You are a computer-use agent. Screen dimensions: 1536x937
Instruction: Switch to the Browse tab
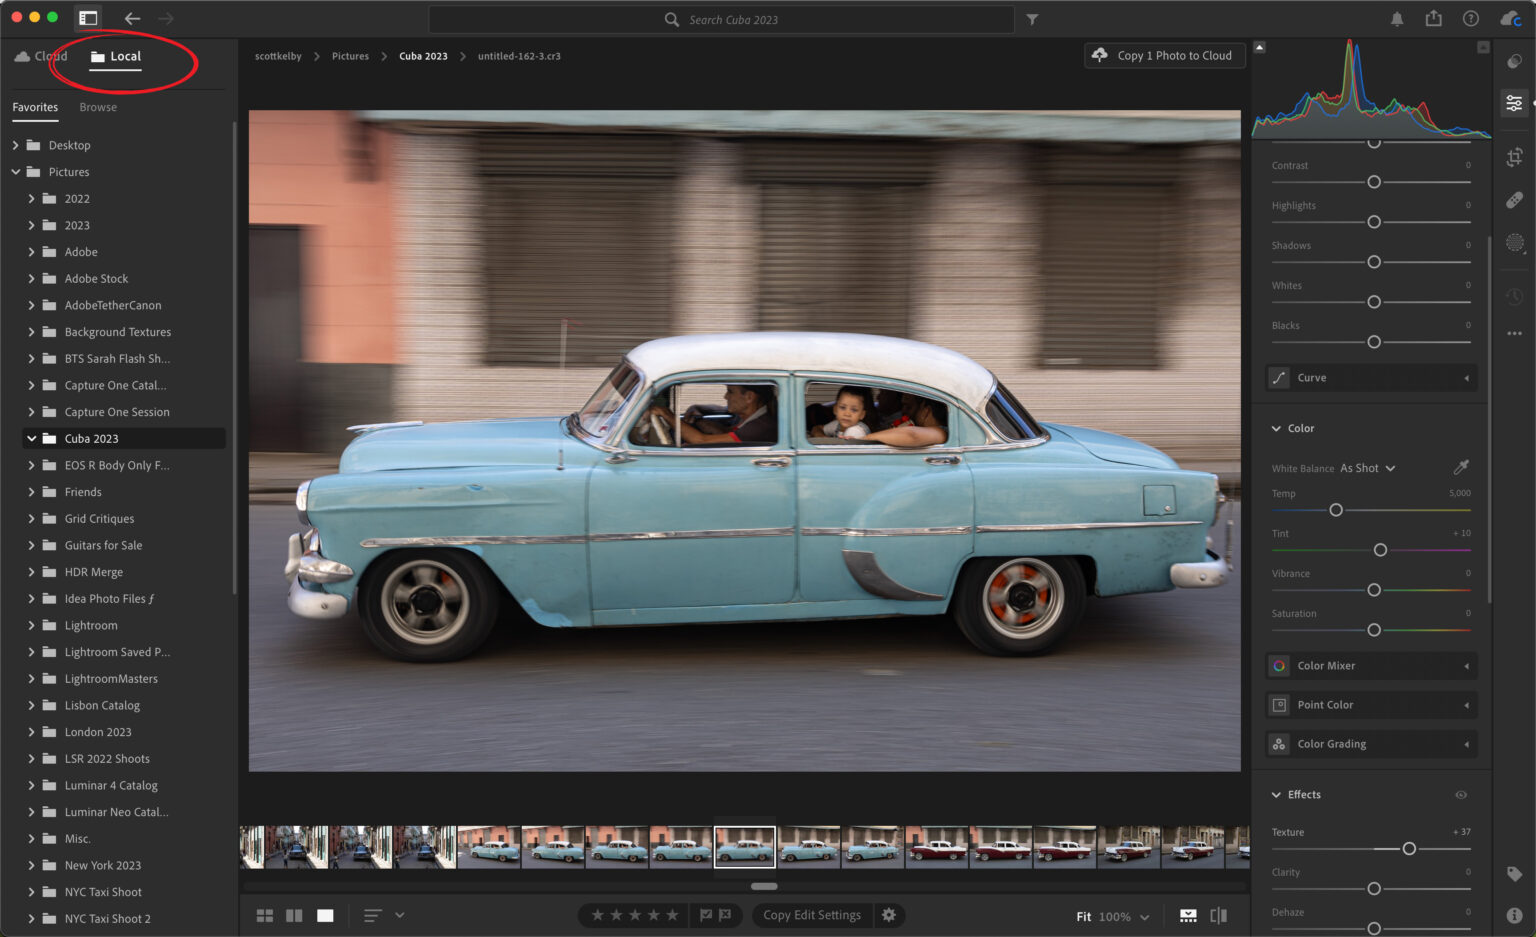(97, 107)
